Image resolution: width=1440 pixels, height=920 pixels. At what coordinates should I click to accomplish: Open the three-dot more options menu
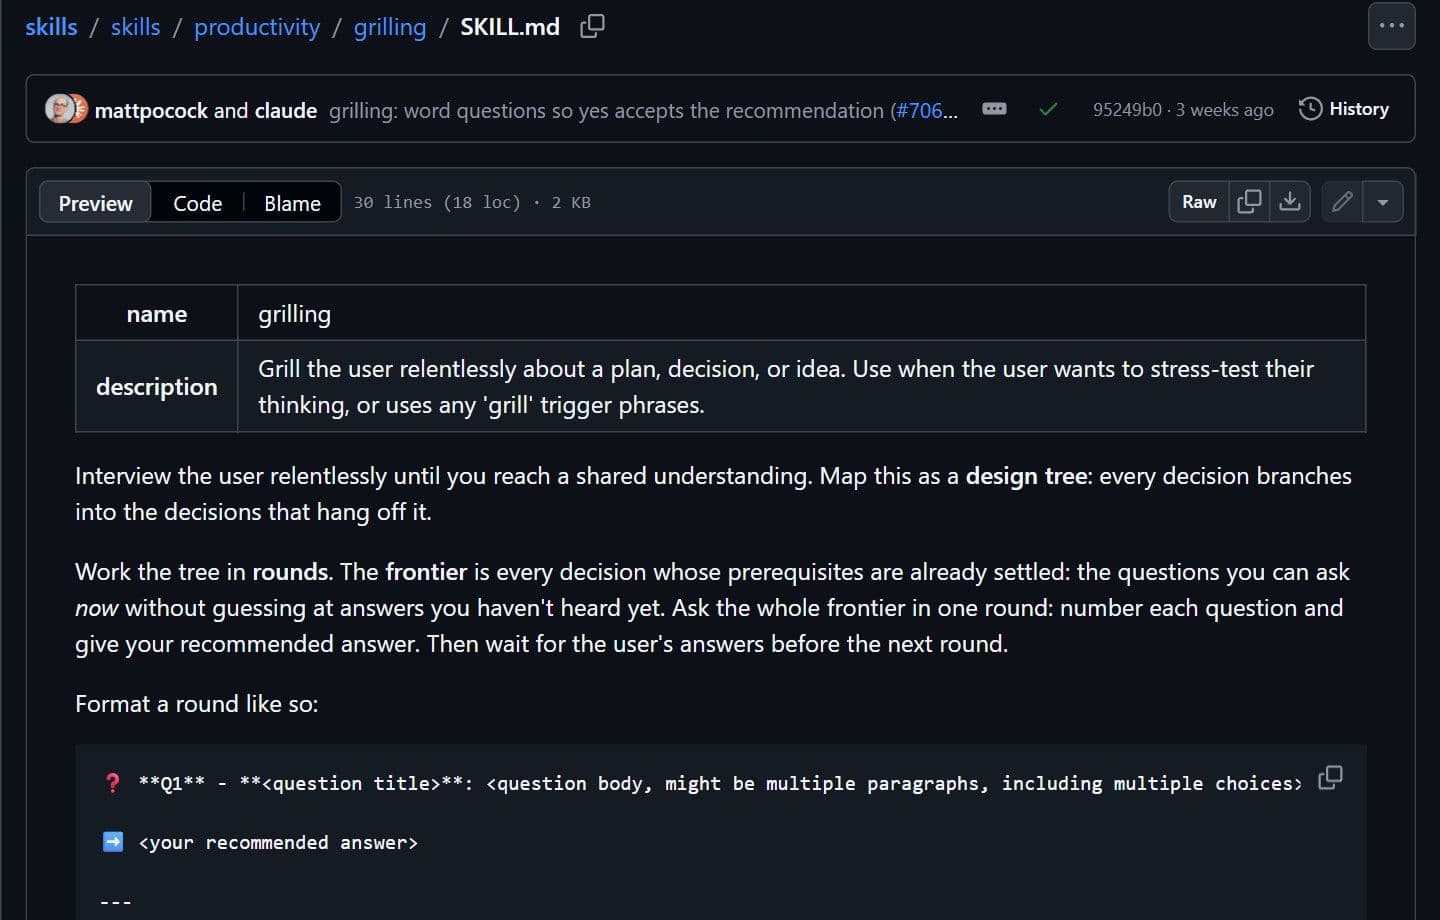tap(1391, 26)
